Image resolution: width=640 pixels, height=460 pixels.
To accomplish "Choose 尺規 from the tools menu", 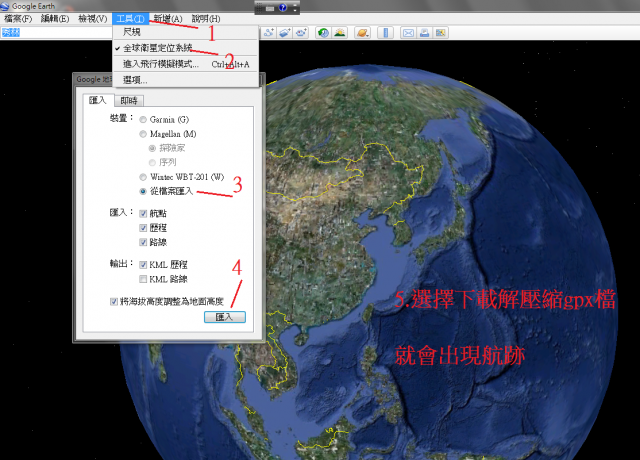I will pos(186,32).
